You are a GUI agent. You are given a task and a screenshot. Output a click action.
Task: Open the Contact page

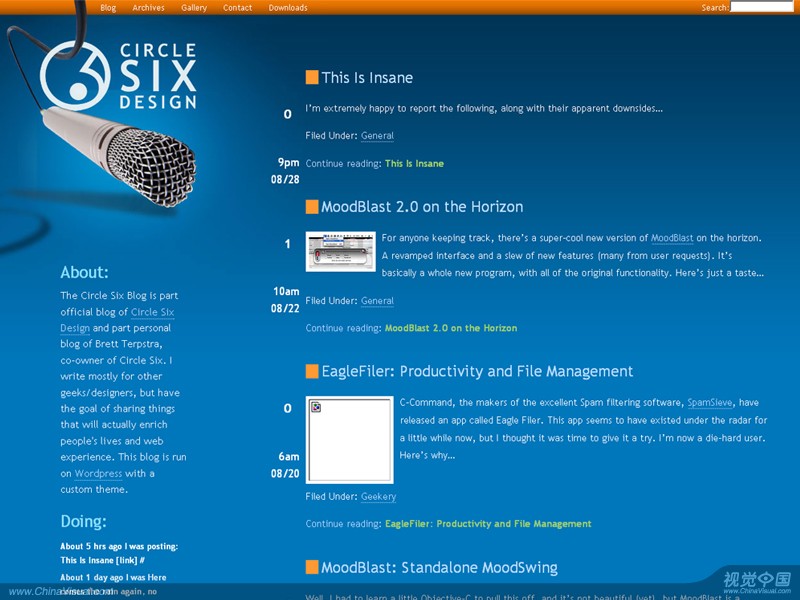[x=237, y=8]
